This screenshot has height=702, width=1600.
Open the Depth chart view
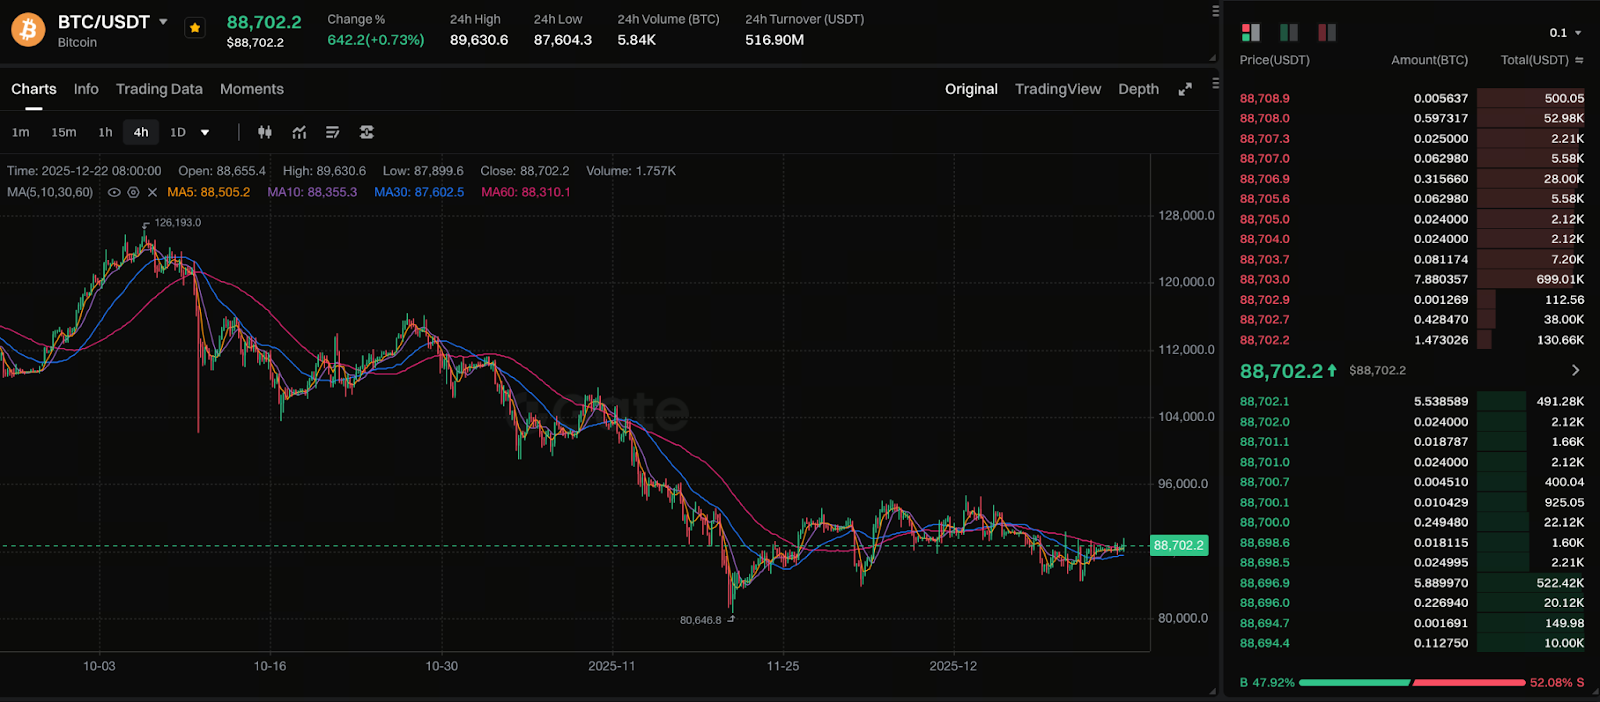(x=1138, y=89)
